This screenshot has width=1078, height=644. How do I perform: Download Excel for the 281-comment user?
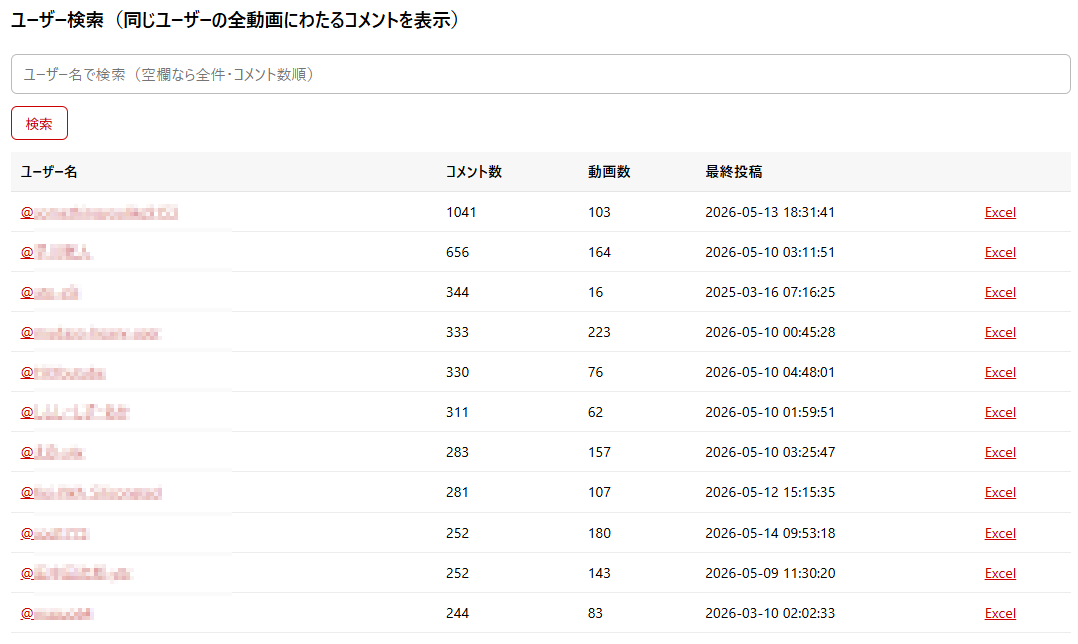1000,492
